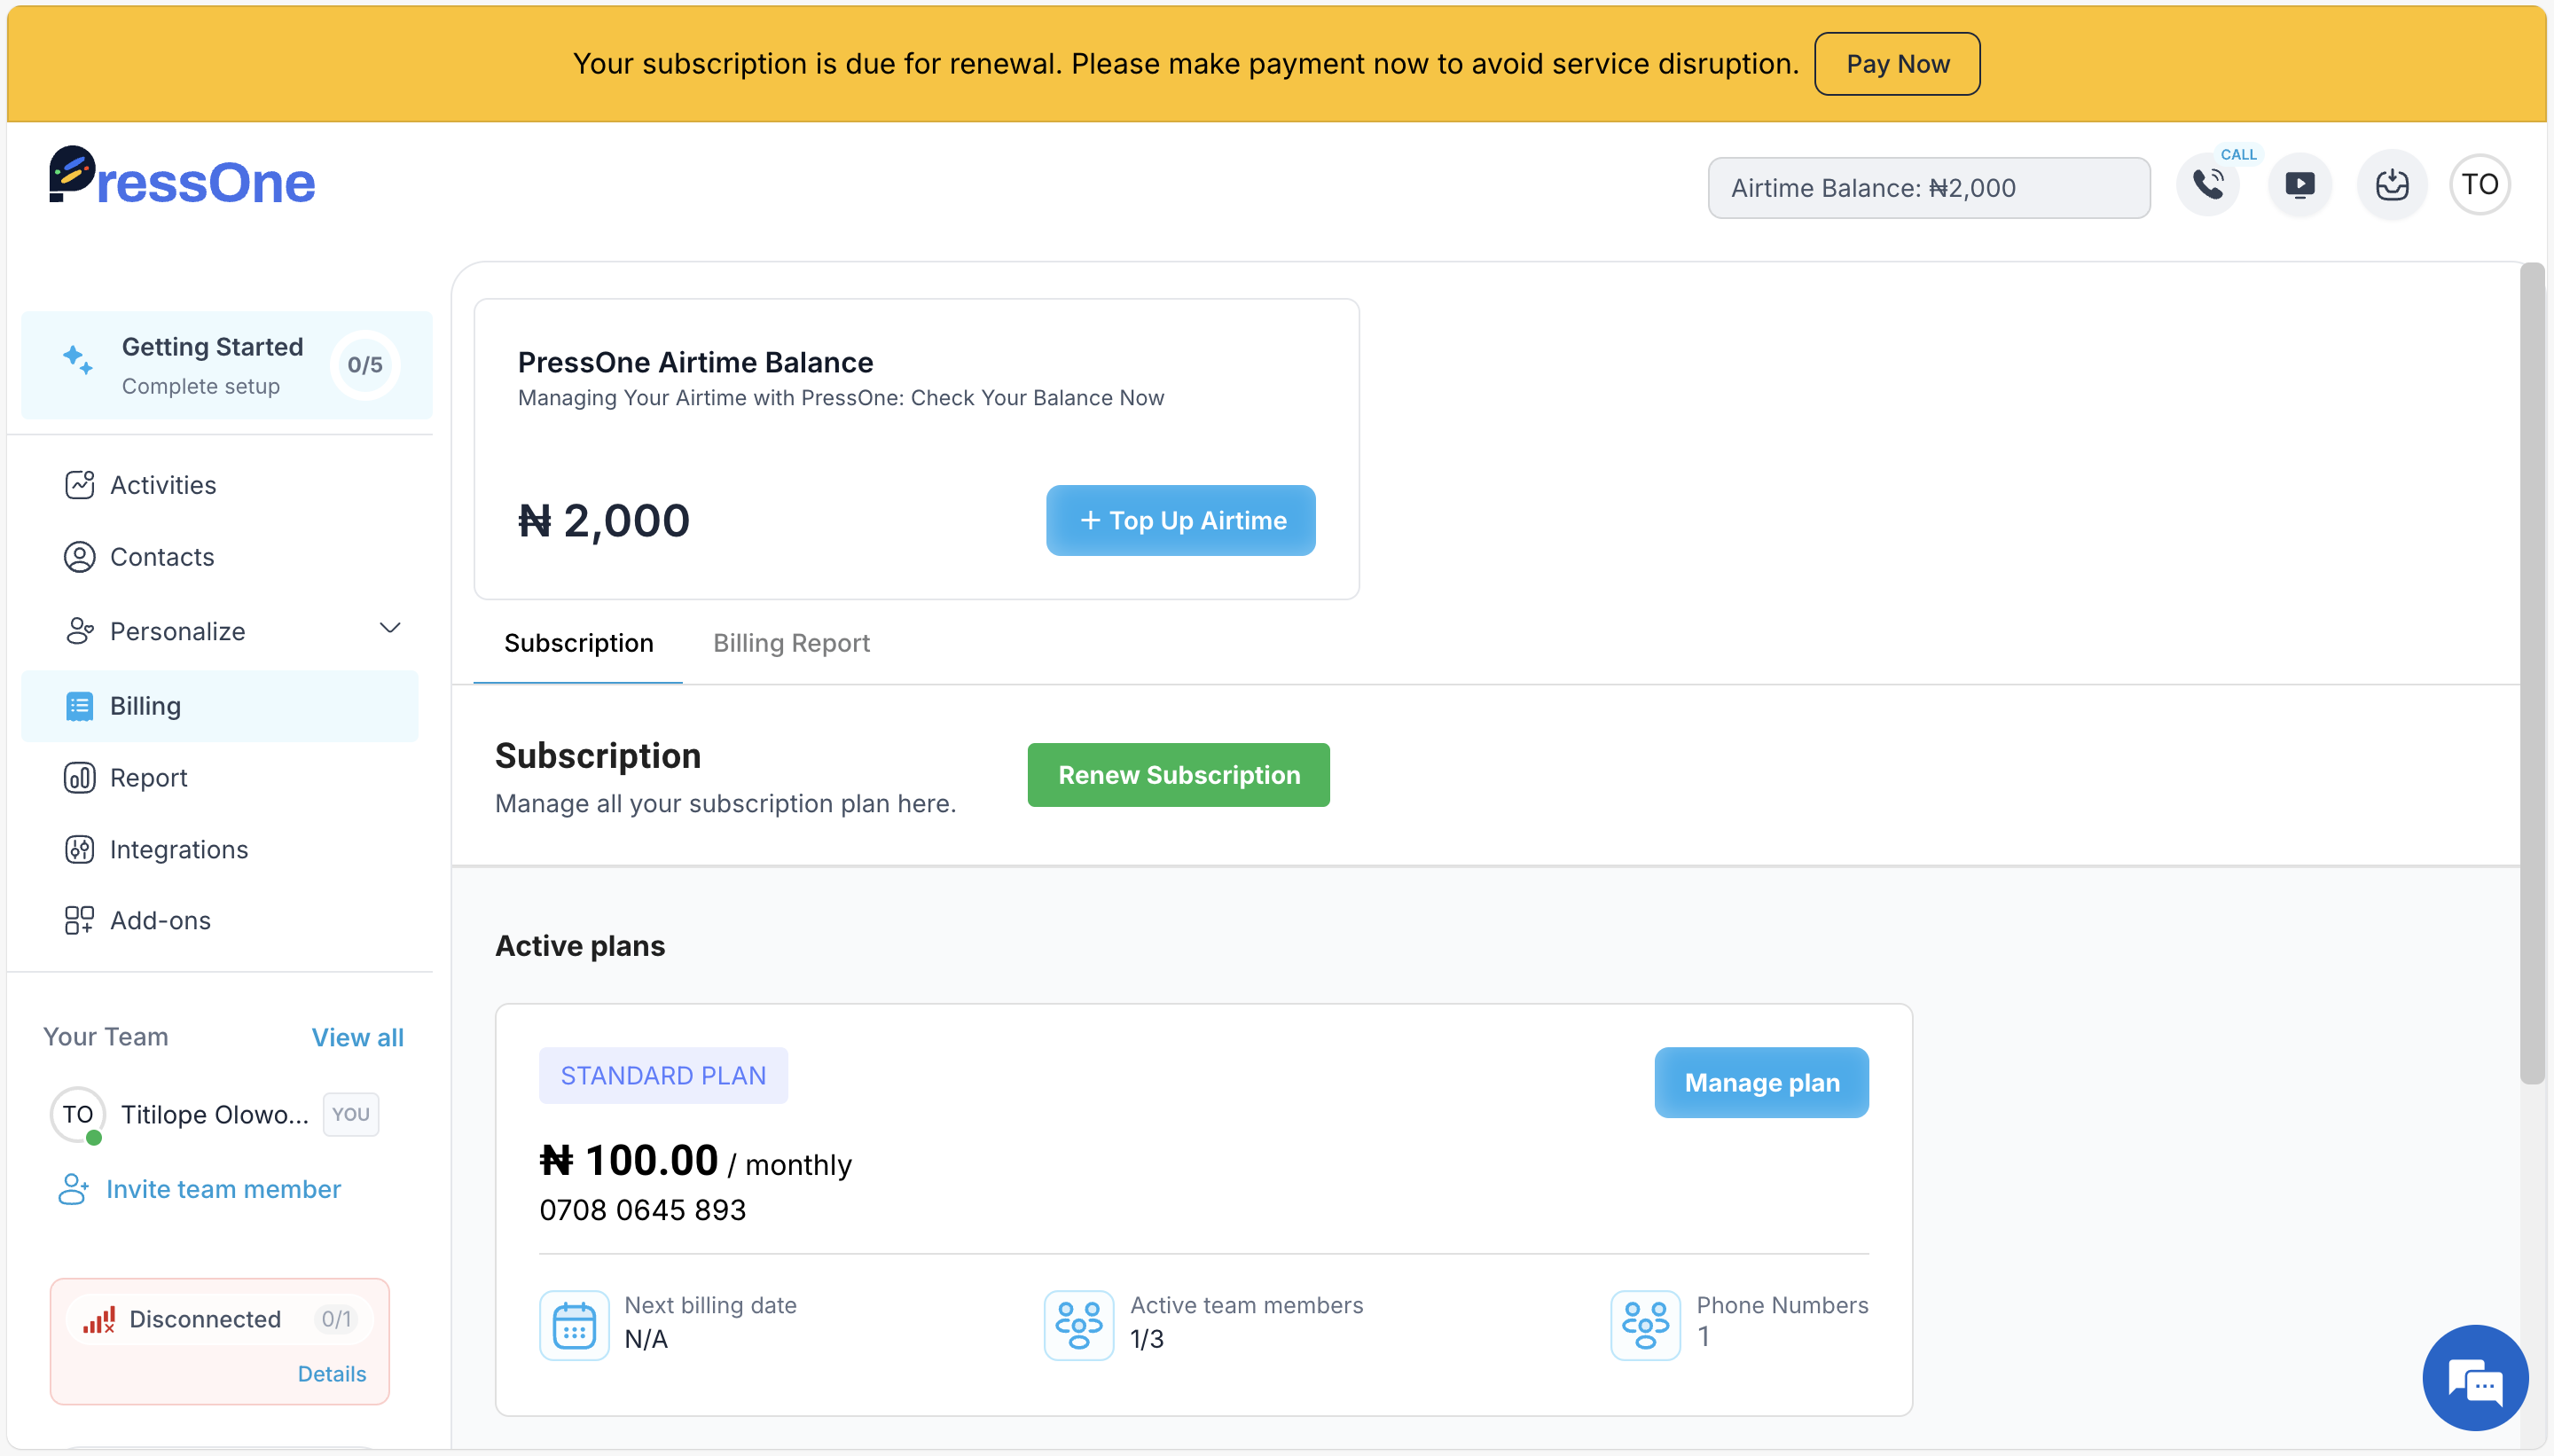Click the Report sidebar icon
Image resolution: width=2554 pixels, height=1456 pixels.
pos(79,778)
